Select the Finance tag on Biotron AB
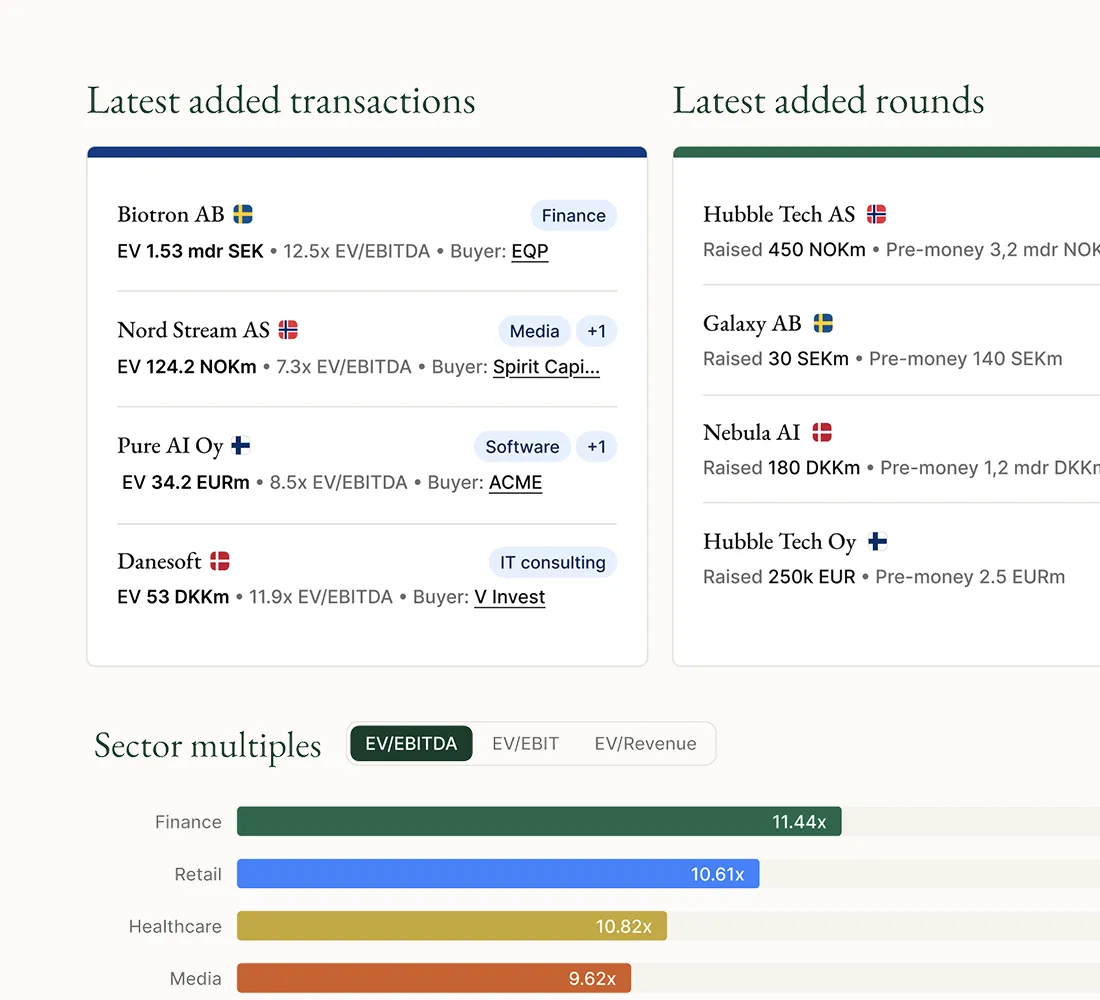This screenshot has width=1100, height=1000. [x=573, y=215]
